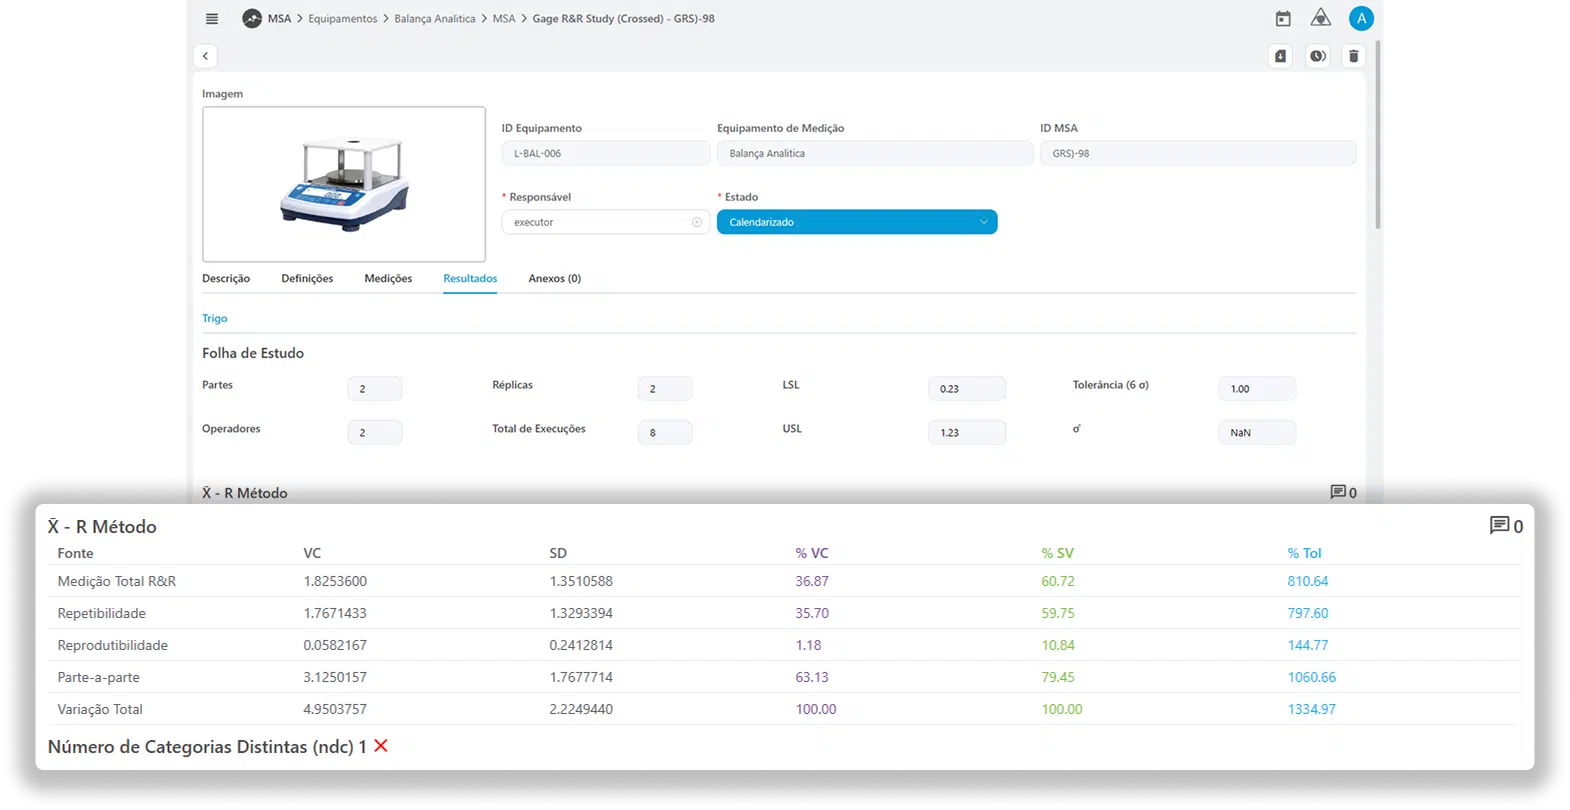Open the history clock icon

point(1318,56)
